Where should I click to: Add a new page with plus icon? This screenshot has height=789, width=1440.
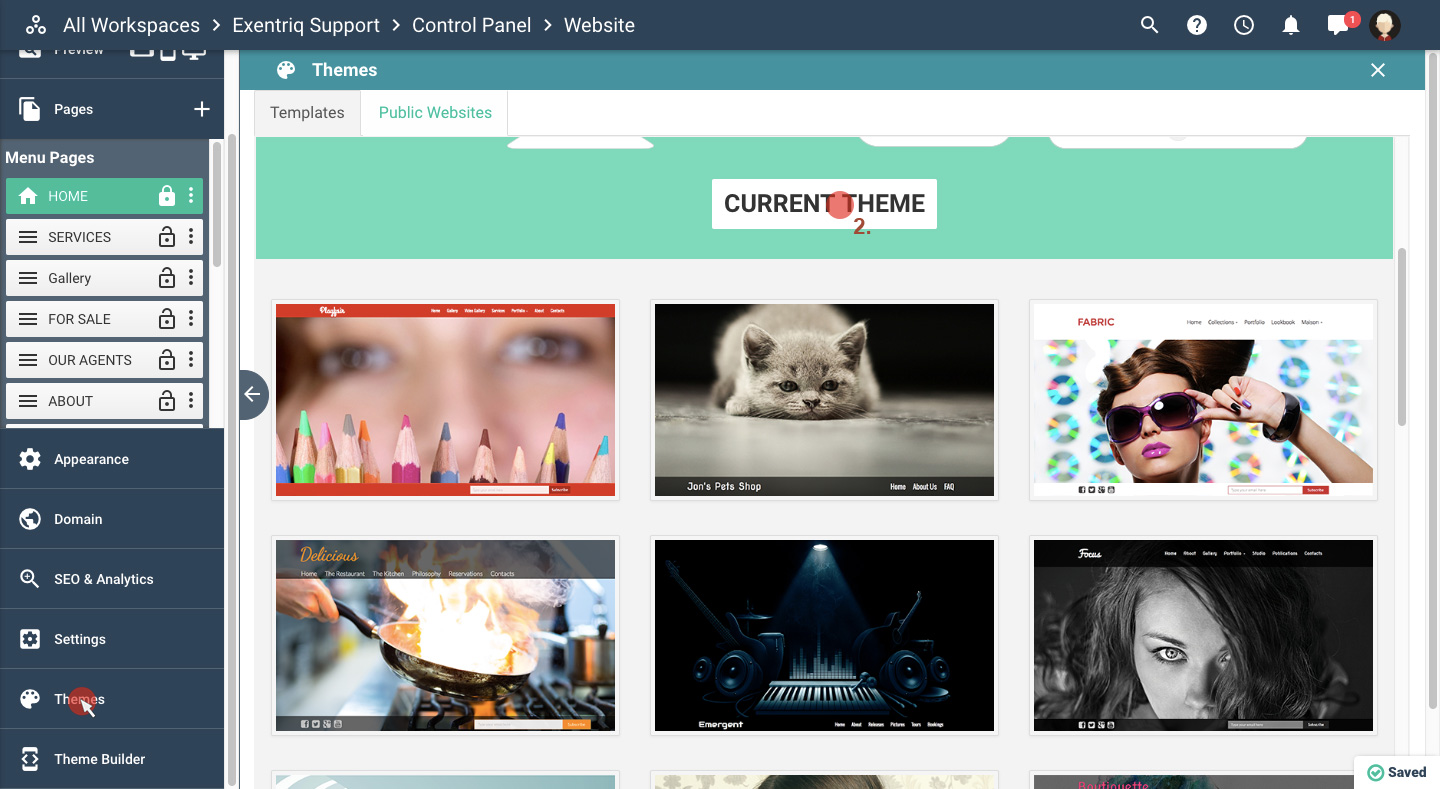202,109
